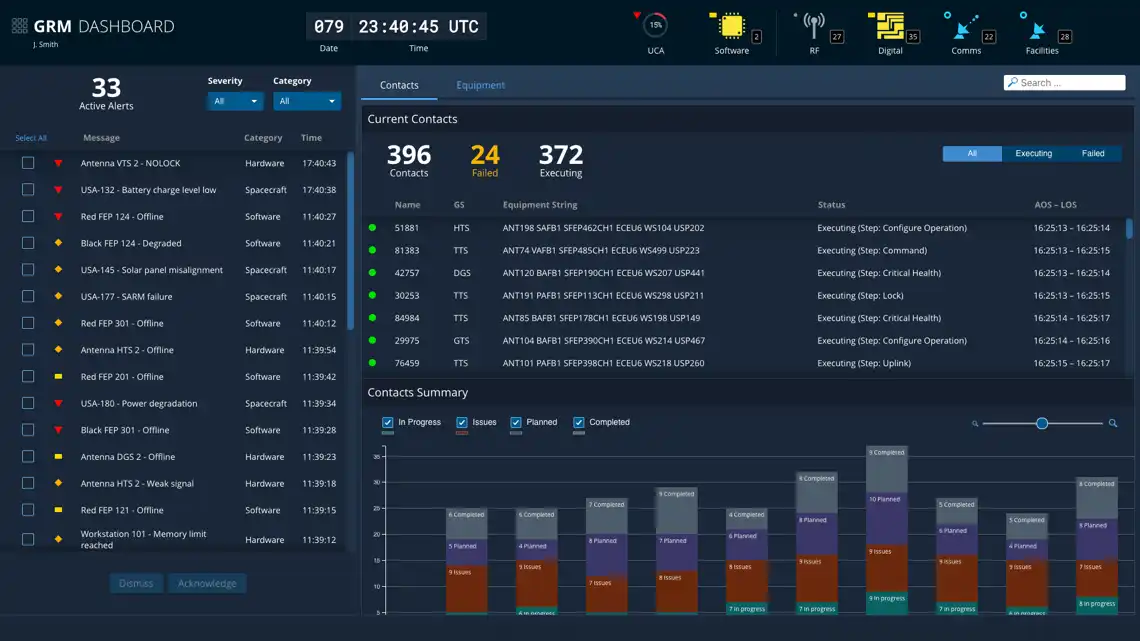Viewport: 1140px width, 641px height.
Task: Click green status dot for contact 29975
Action: coord(372,340)
